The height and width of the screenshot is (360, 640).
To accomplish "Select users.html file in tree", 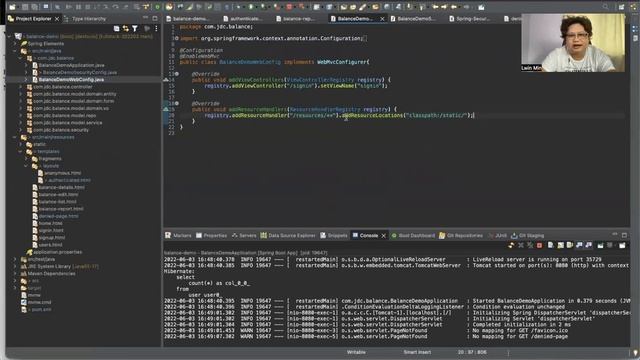I will [x=47, y=245].
